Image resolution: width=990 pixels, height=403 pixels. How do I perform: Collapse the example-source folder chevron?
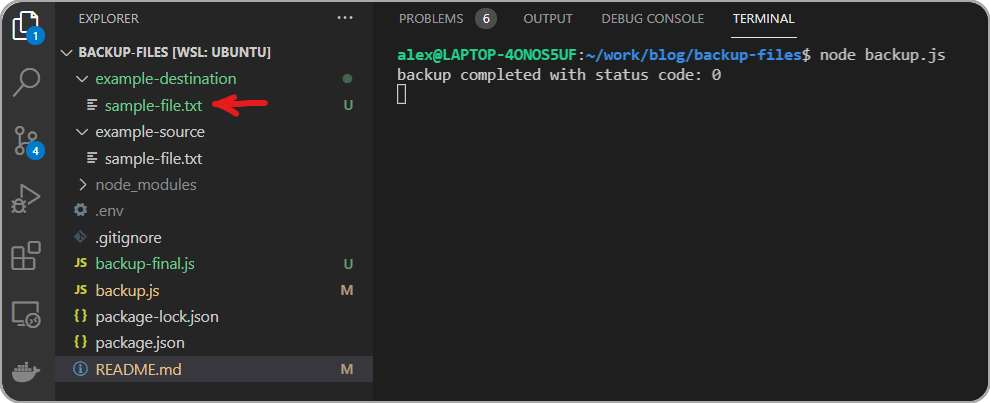coord(82,132)
